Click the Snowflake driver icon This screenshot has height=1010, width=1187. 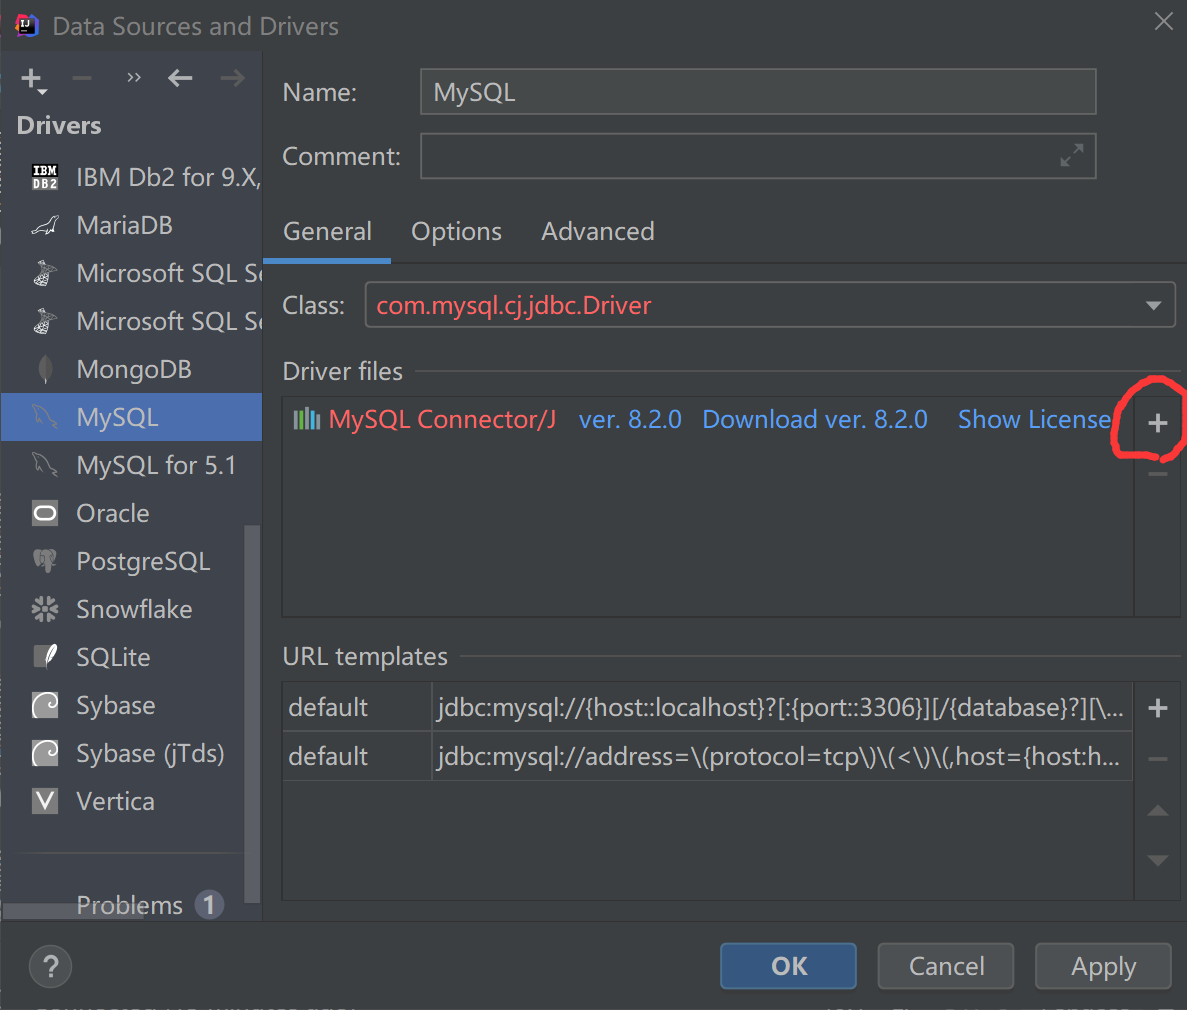(x=45, y=609)
